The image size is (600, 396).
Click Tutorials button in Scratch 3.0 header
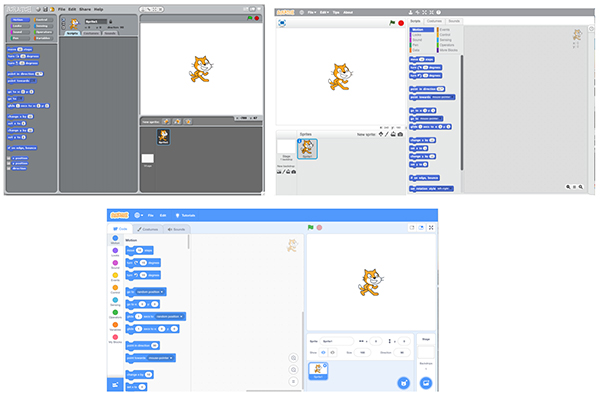click(185, 215)
